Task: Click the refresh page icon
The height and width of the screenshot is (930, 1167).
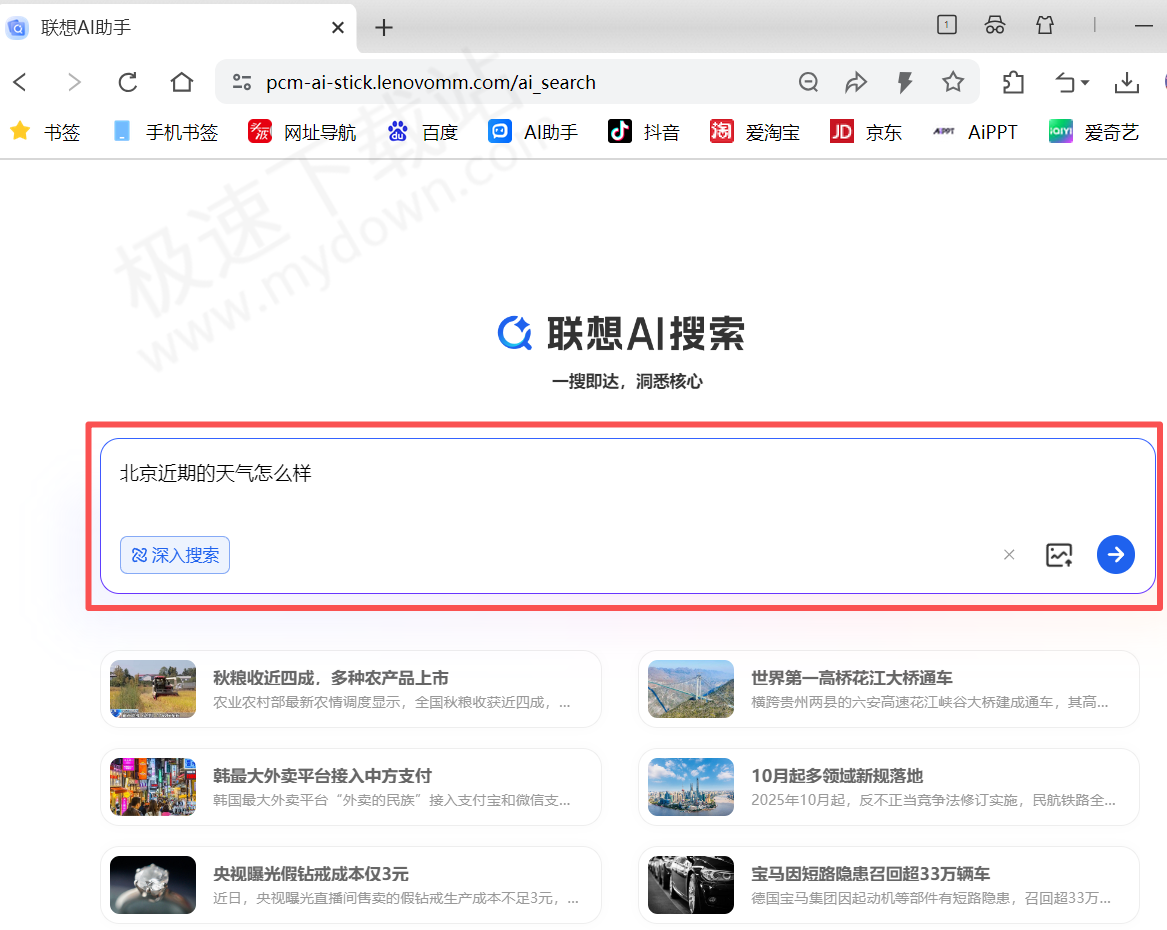Action: tap(127, 82)
